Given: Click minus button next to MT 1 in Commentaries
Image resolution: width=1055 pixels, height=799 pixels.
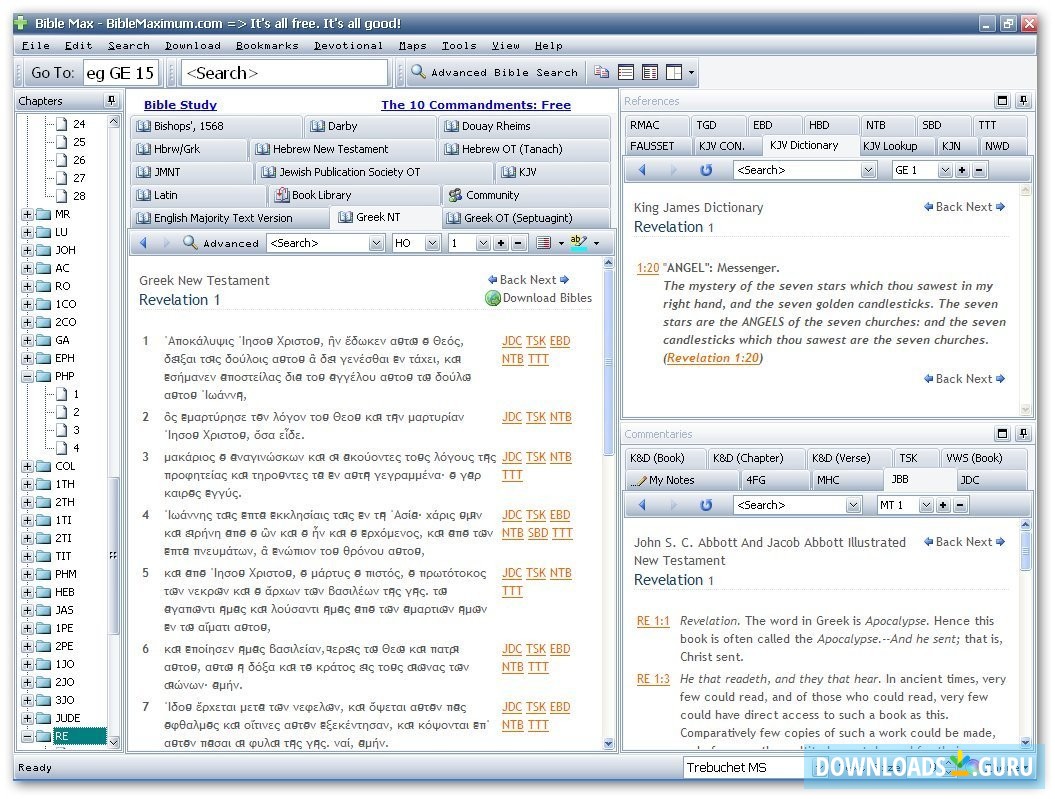Looking at the screenshot, I should (960, 505).
